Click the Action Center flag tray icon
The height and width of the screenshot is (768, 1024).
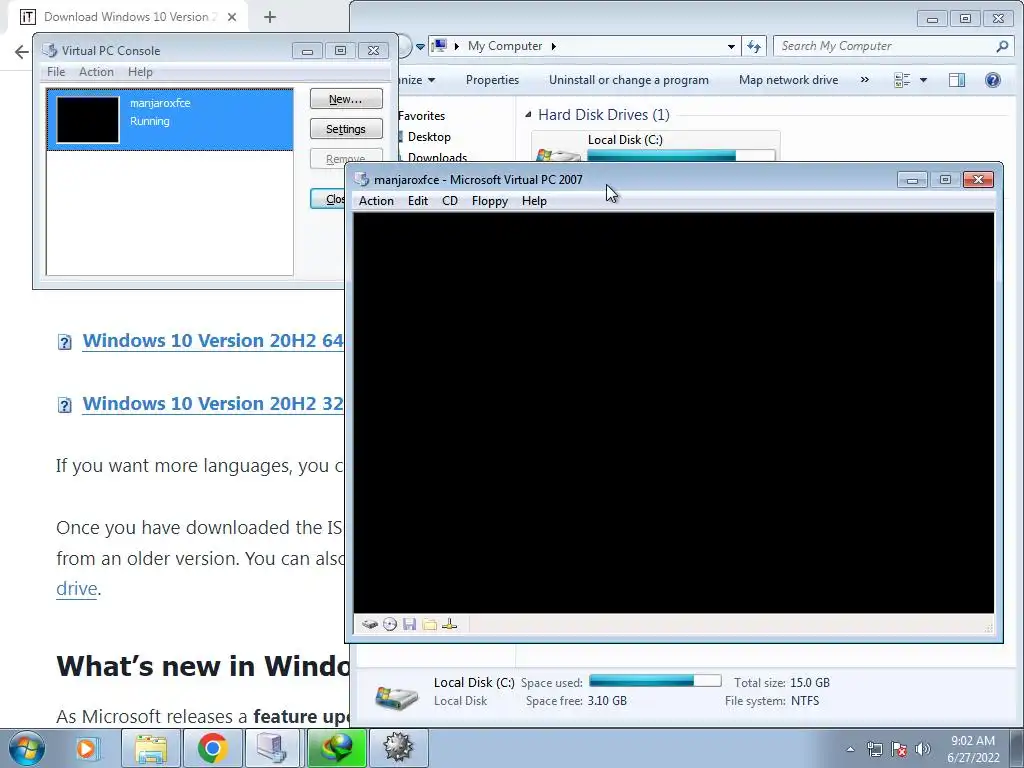pos(899,749)
